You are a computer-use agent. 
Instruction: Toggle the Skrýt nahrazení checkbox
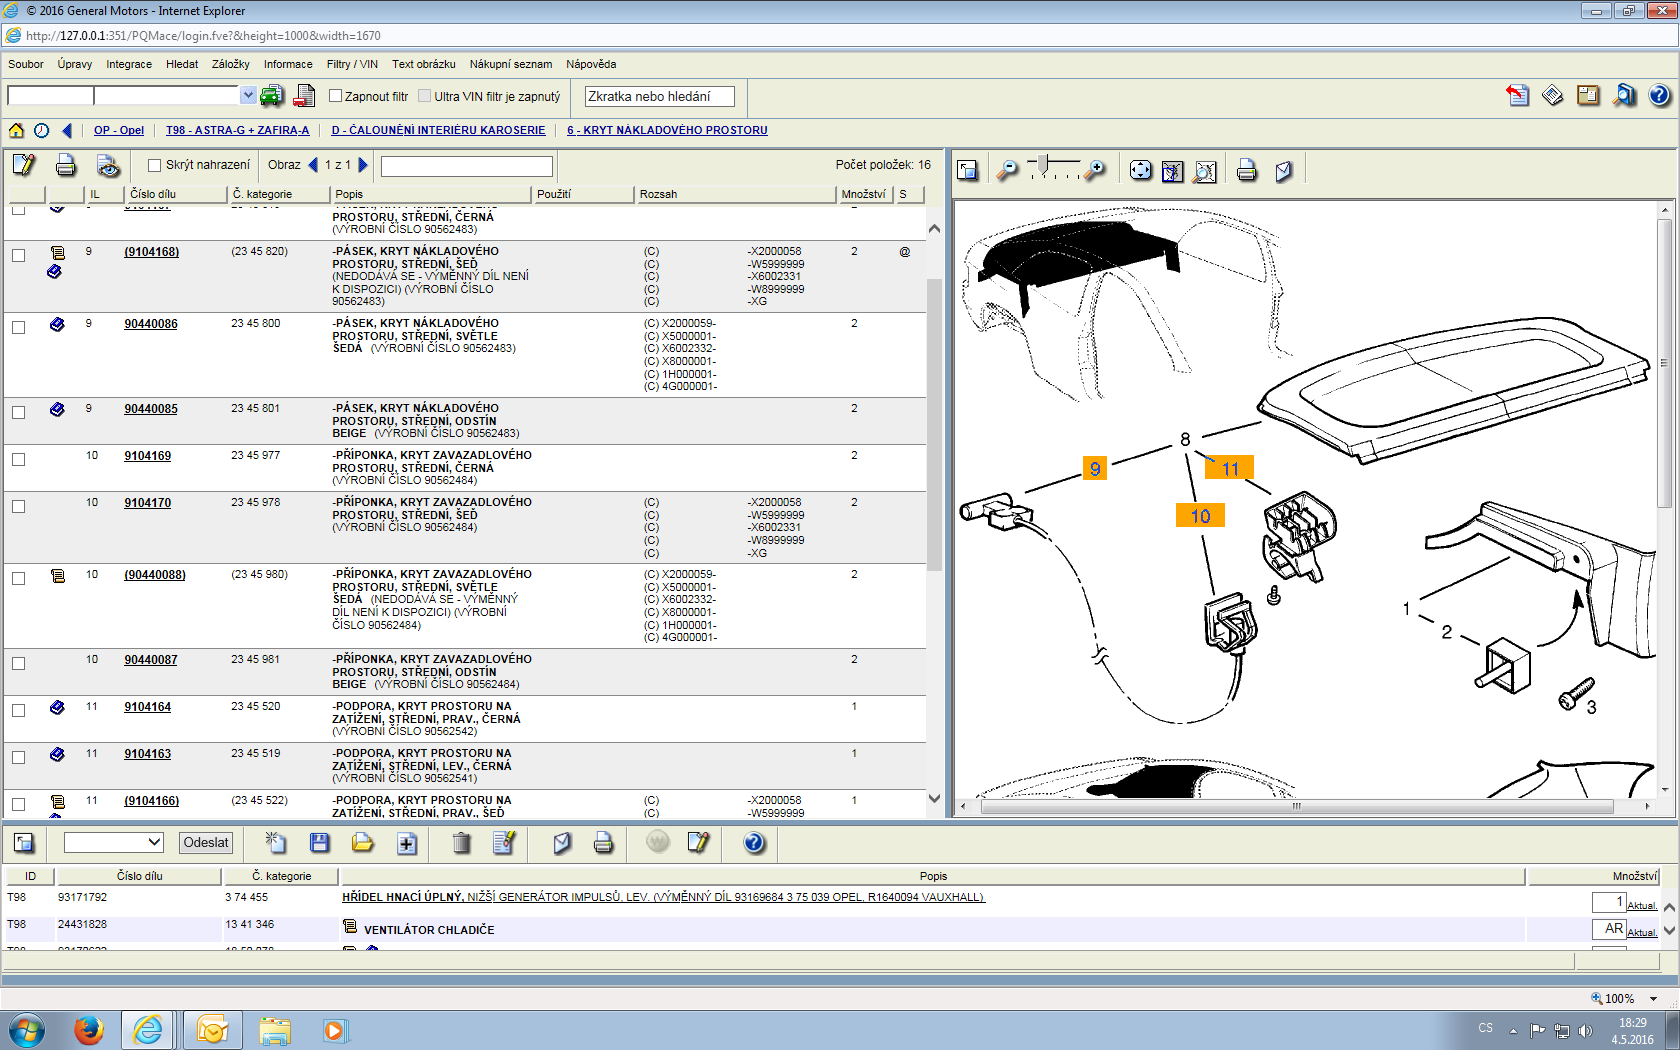click(154, 165)
